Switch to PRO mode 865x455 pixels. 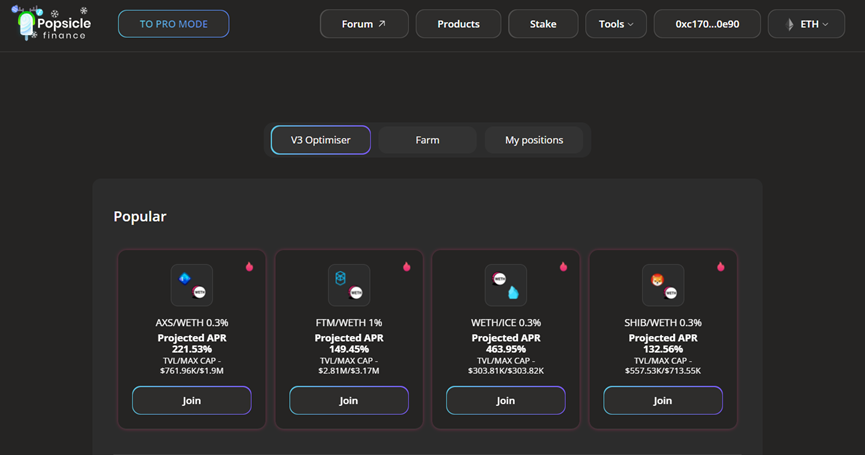pyautogui.click(x=173, y=24)
